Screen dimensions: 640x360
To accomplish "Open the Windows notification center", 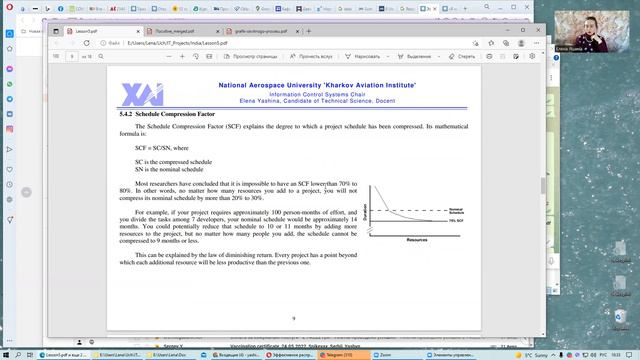I will (629, 355).
